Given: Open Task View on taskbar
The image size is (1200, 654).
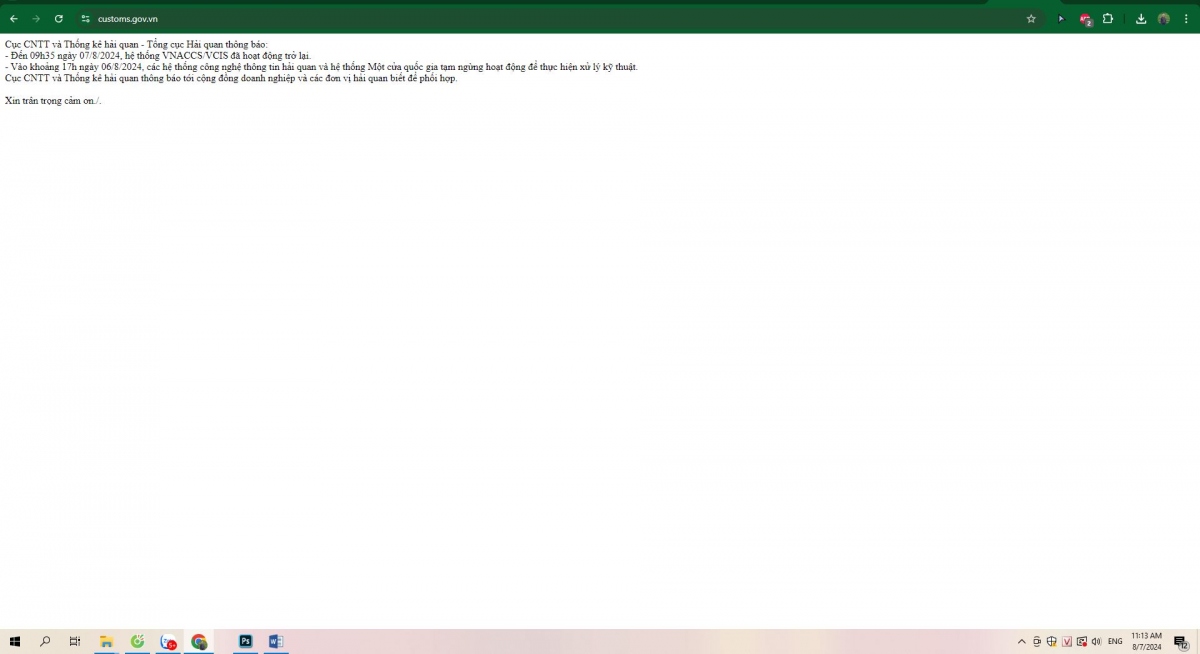Looking at the screenshot, I should [75, 642].
